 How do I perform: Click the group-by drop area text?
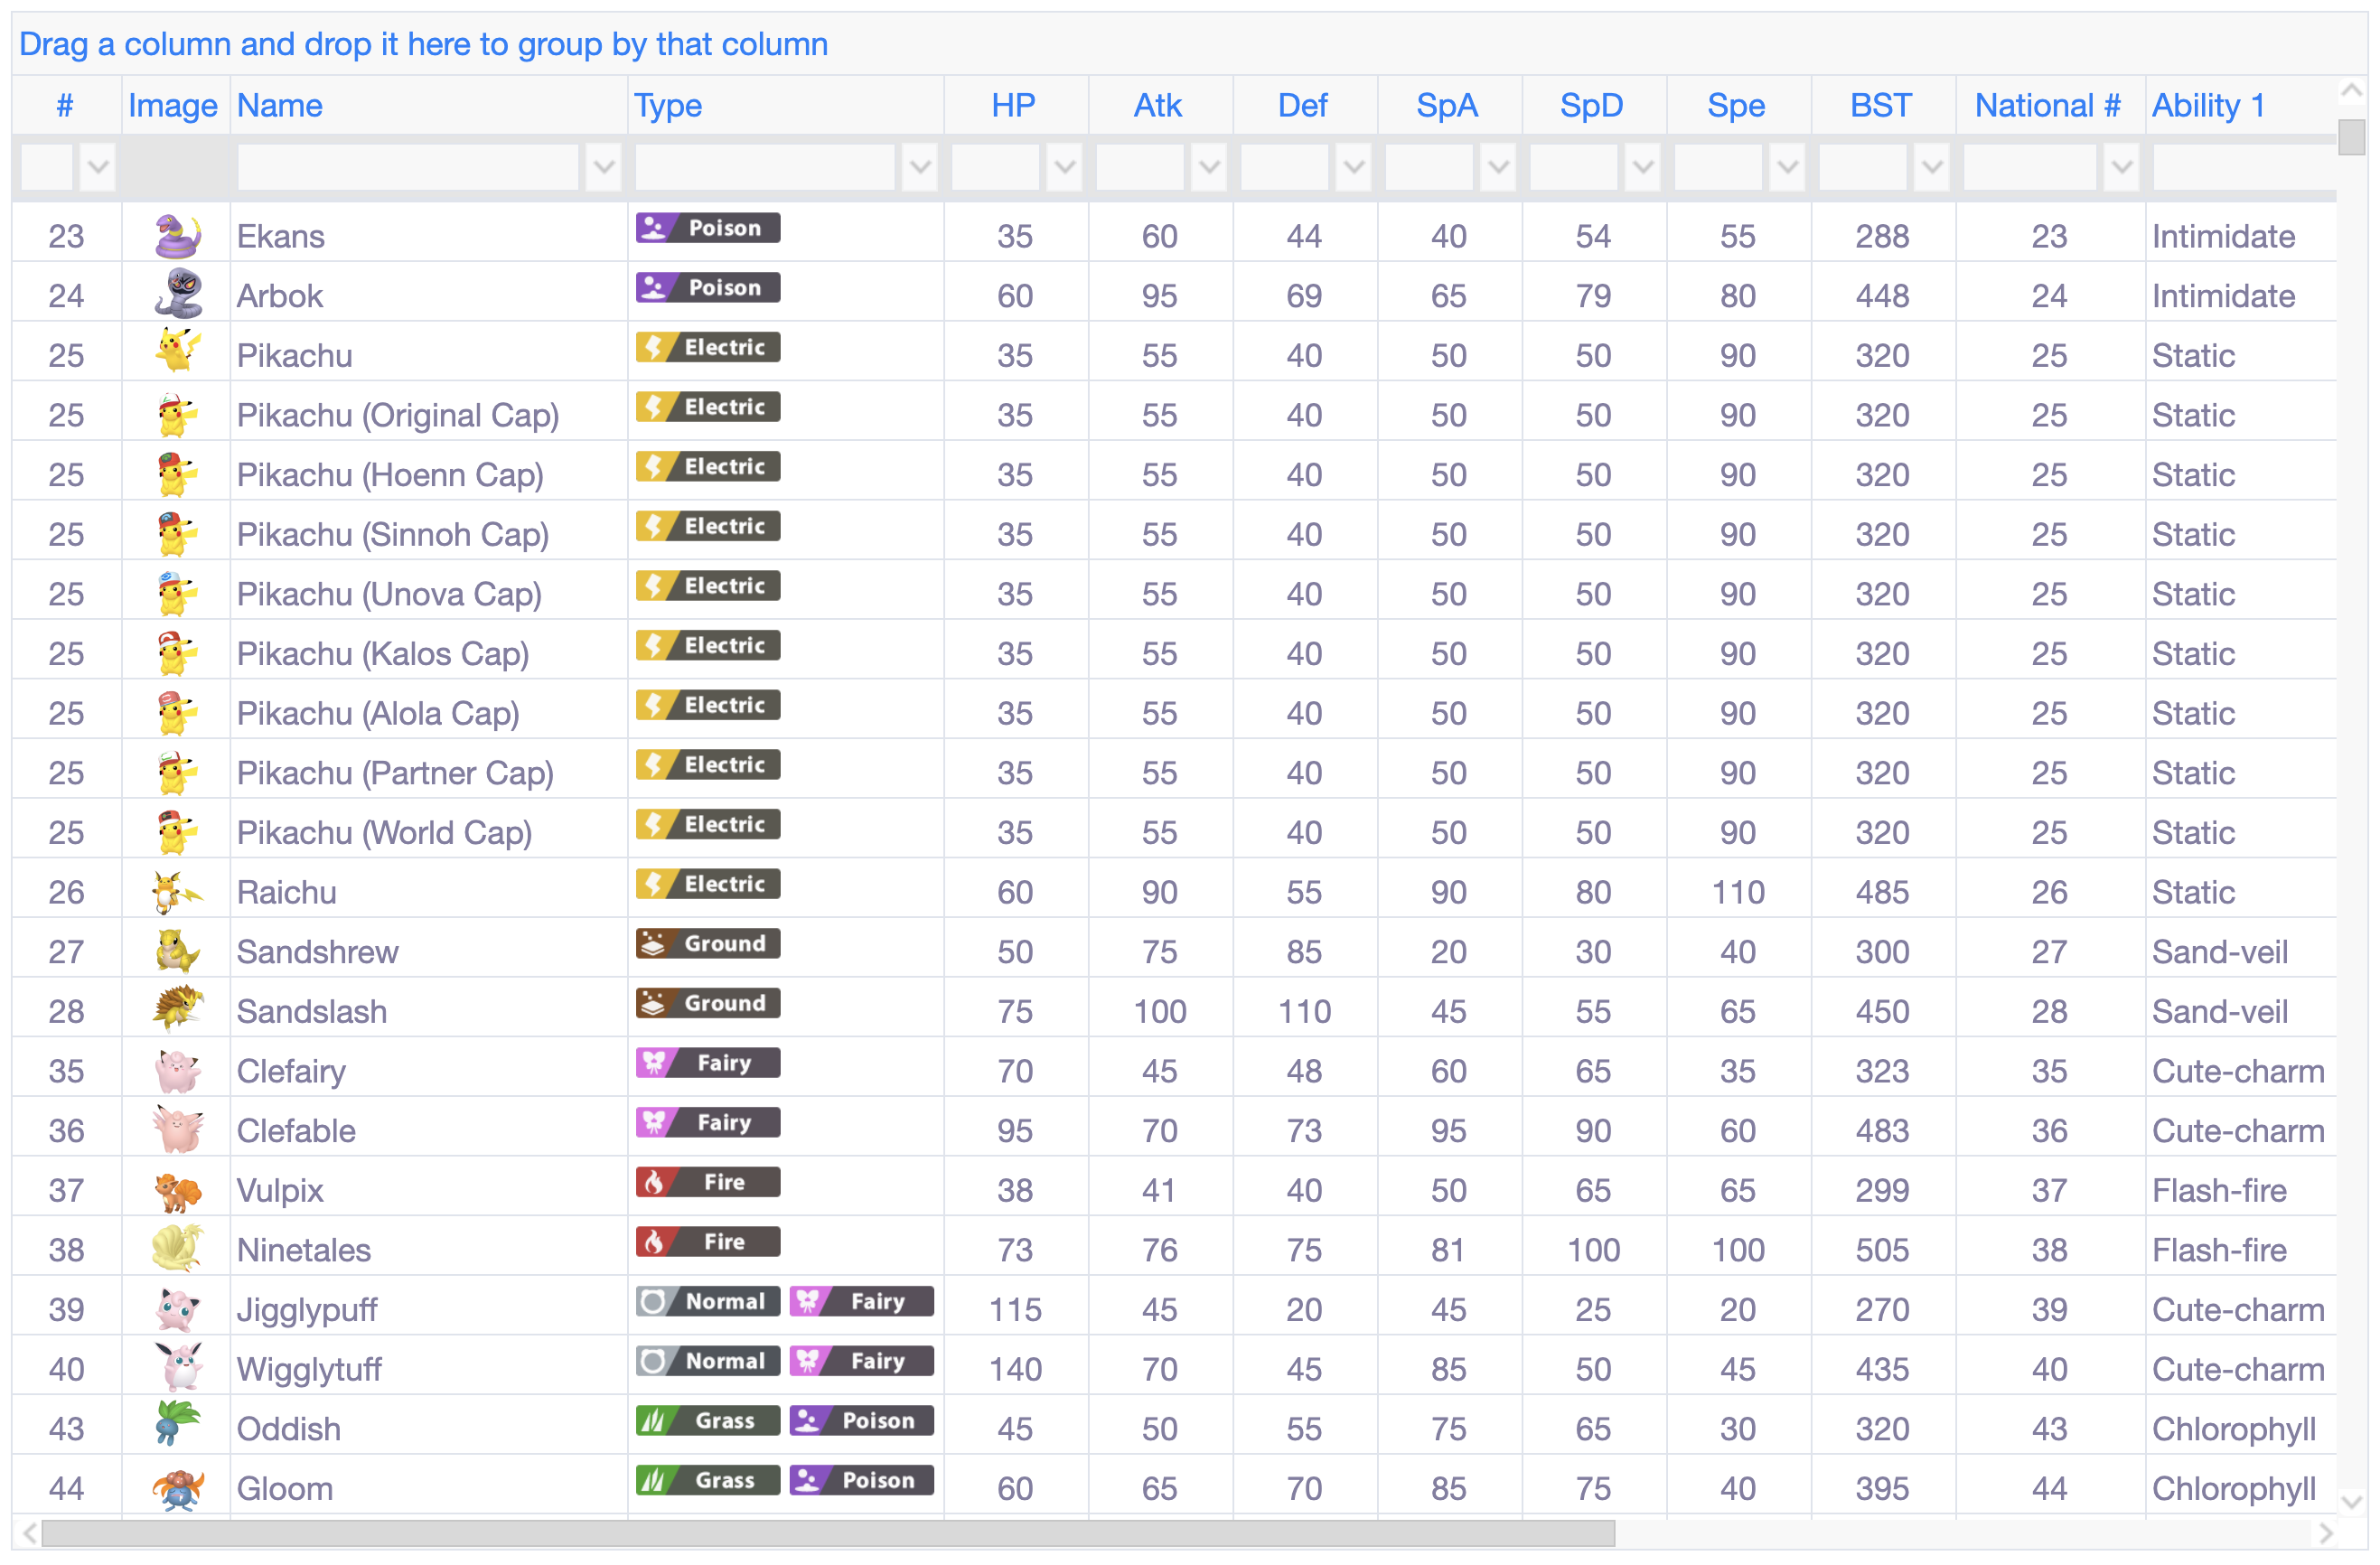[423, 44]
